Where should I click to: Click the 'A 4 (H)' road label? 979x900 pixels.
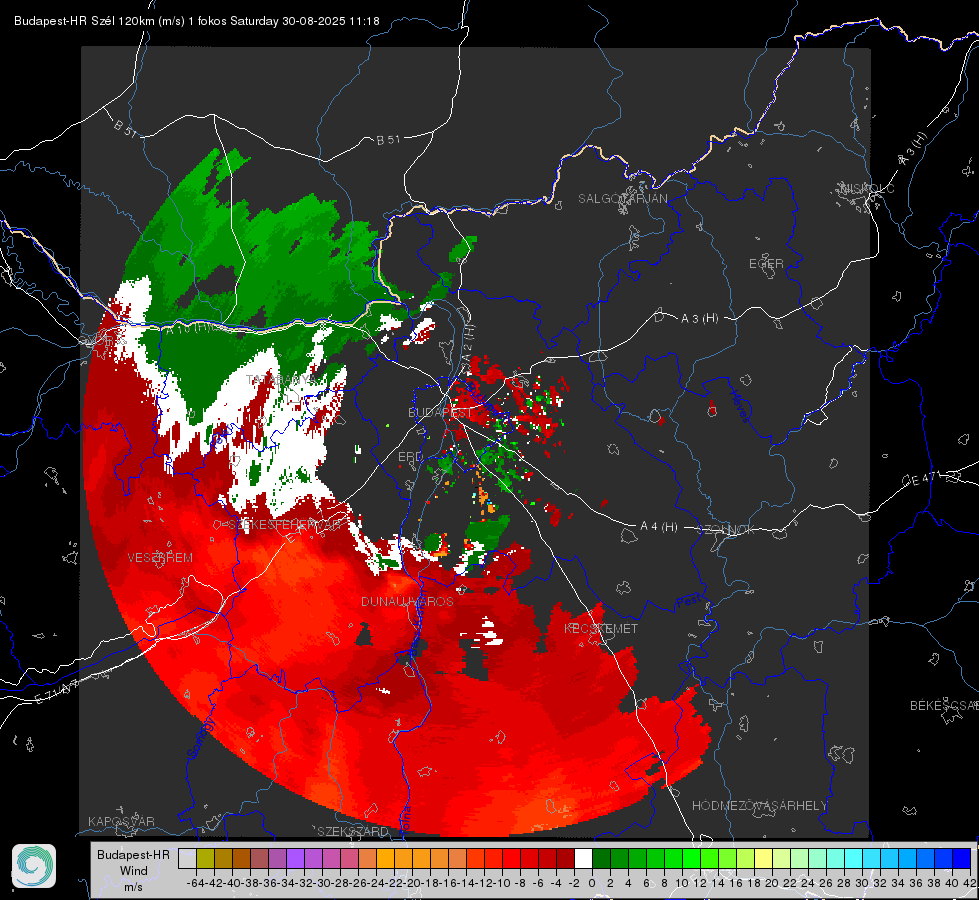click(659, 527)
